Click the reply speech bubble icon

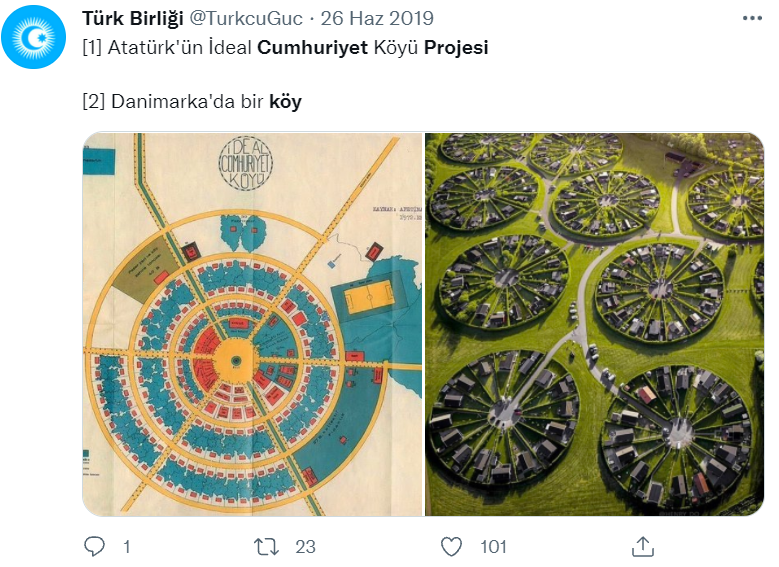95,546
